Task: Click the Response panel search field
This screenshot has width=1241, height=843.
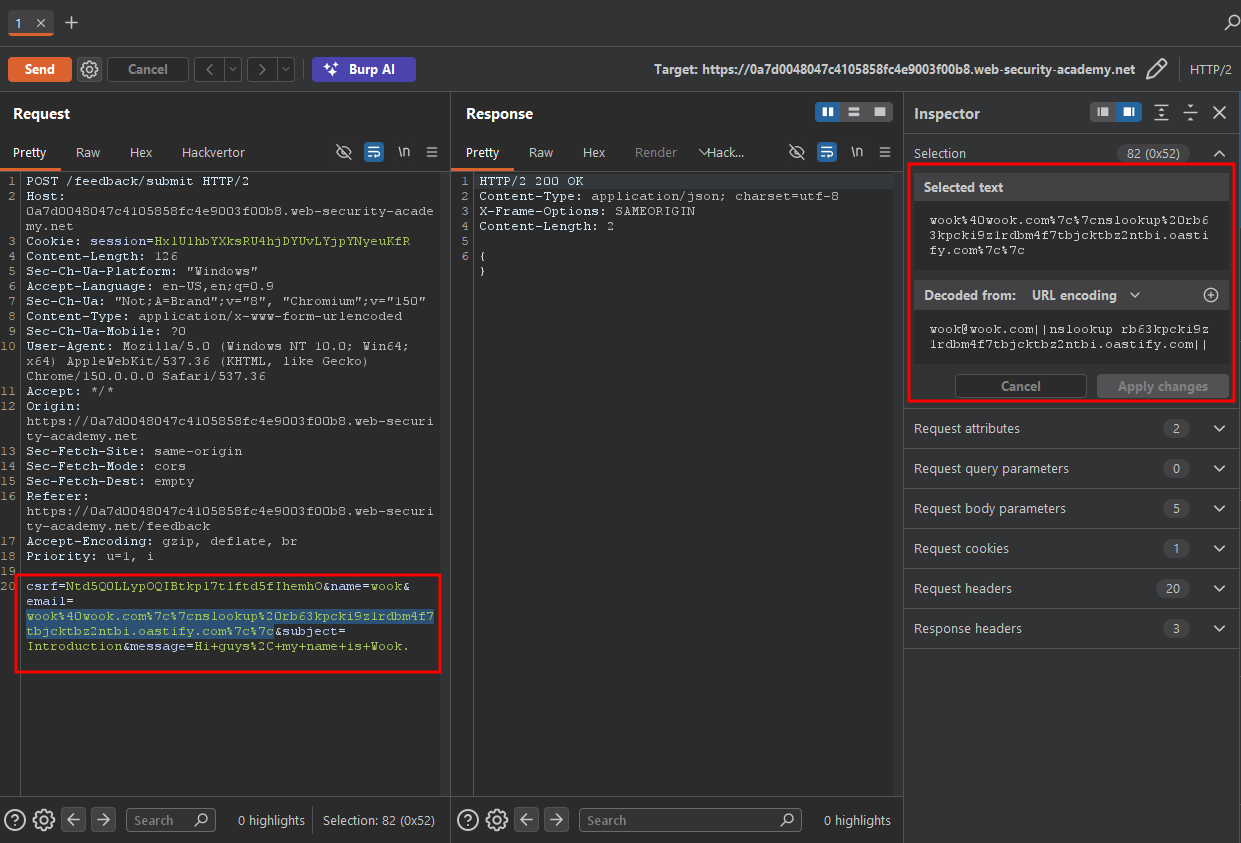Action: 690,820
